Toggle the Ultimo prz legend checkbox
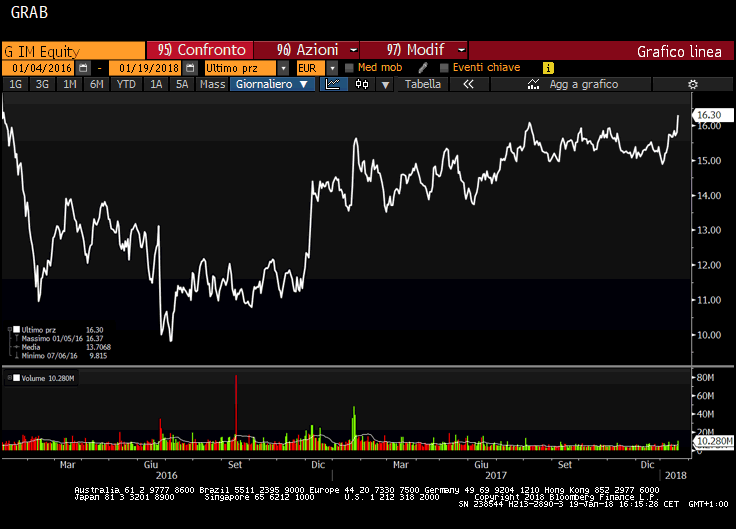Viewport: 736px width, 529px height. [x=16, y=330]
